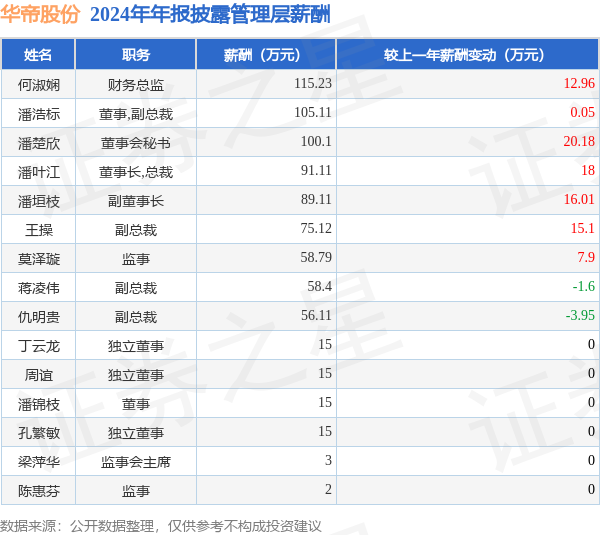Click the salary change value 20.18

click(x=579, y=142)
